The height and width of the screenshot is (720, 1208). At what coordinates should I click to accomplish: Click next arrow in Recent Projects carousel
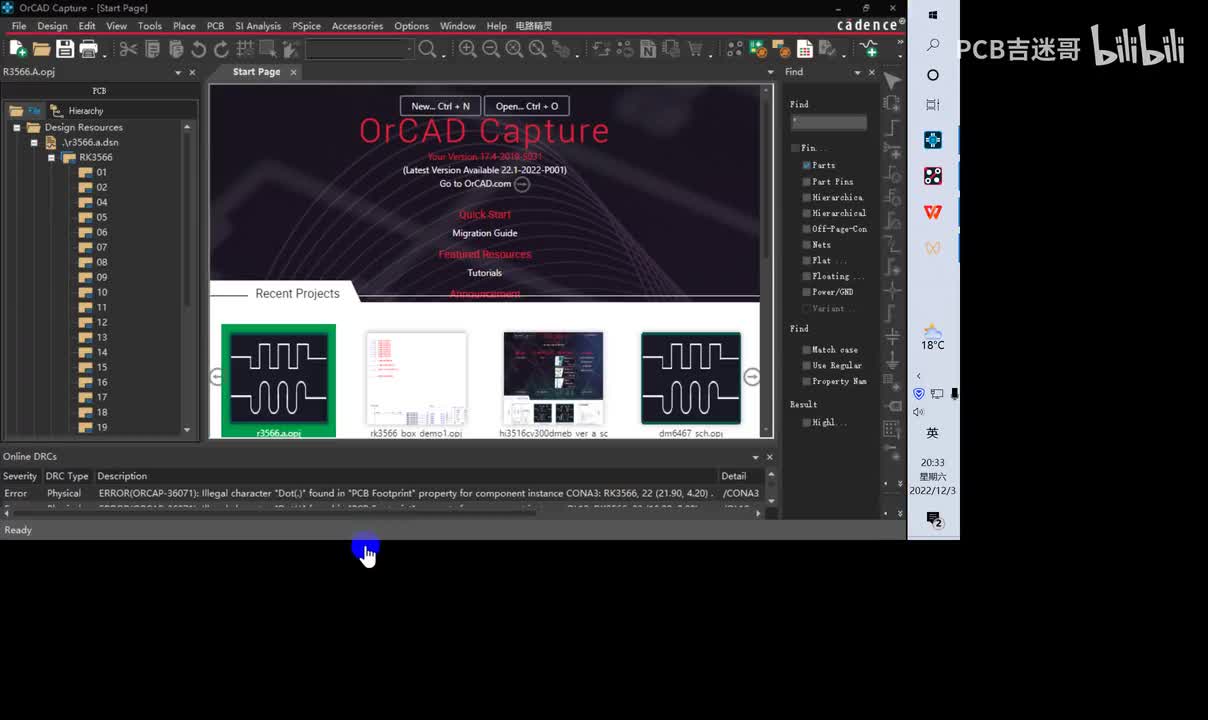752,377
